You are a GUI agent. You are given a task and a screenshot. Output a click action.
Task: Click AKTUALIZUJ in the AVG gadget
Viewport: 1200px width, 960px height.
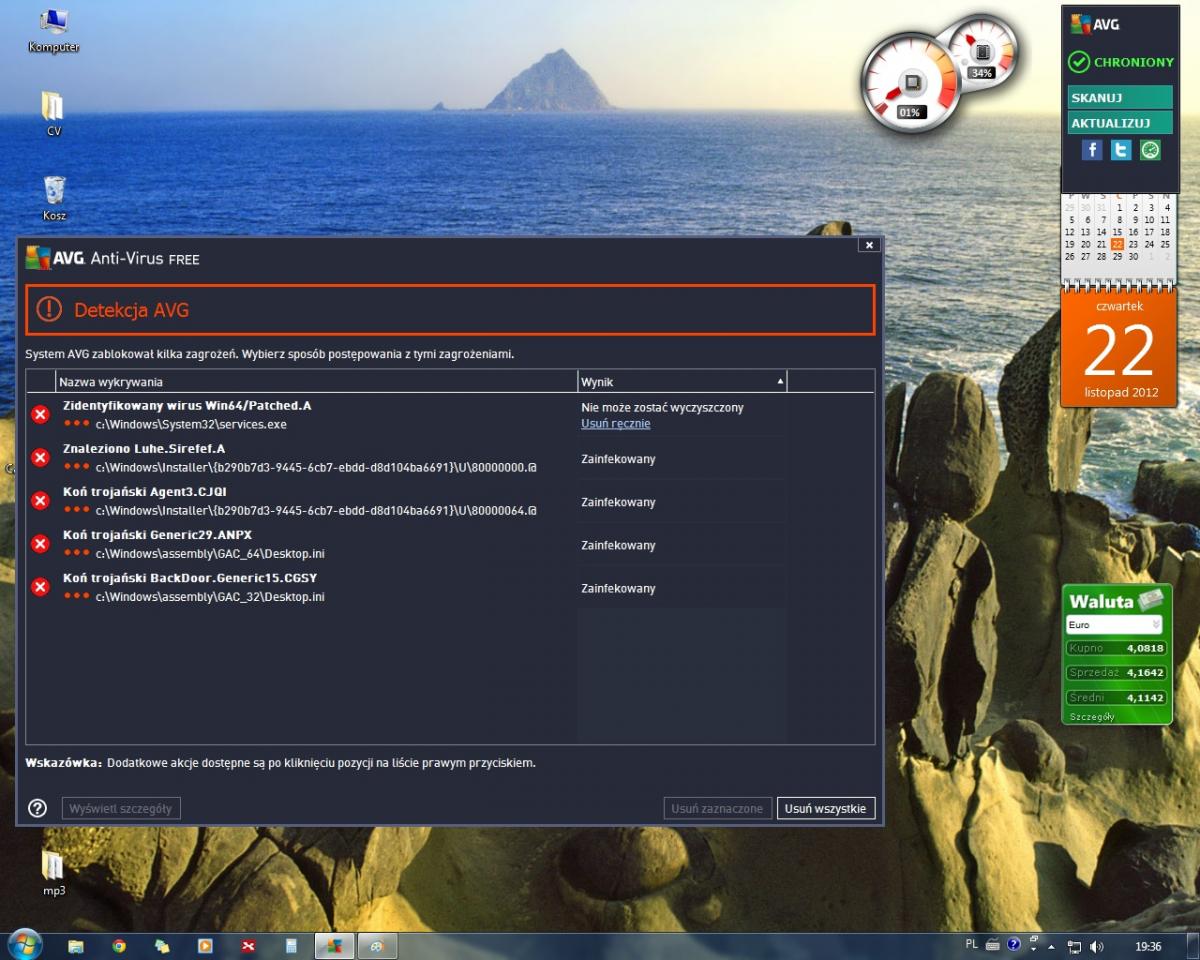(x=1120, y=123)
